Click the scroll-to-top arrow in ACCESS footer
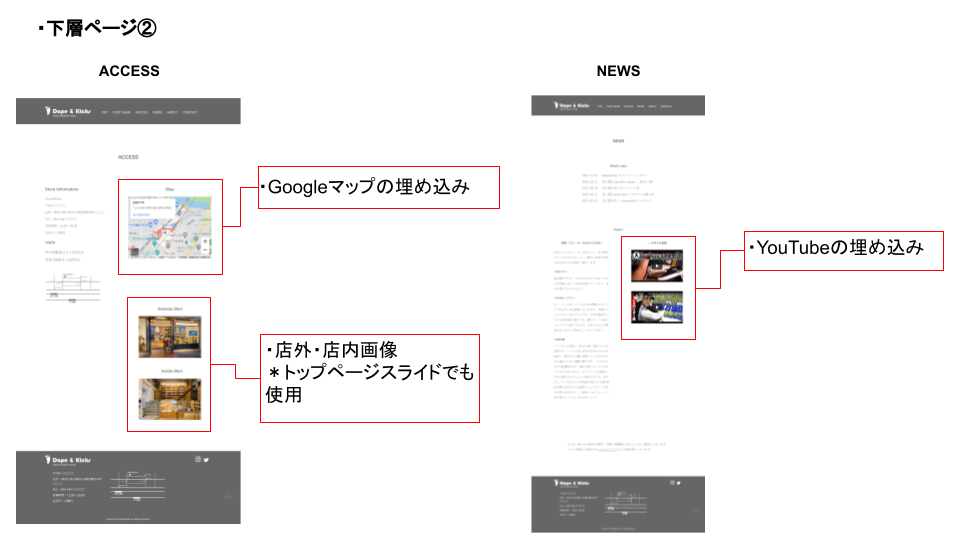 click(227, 495)
